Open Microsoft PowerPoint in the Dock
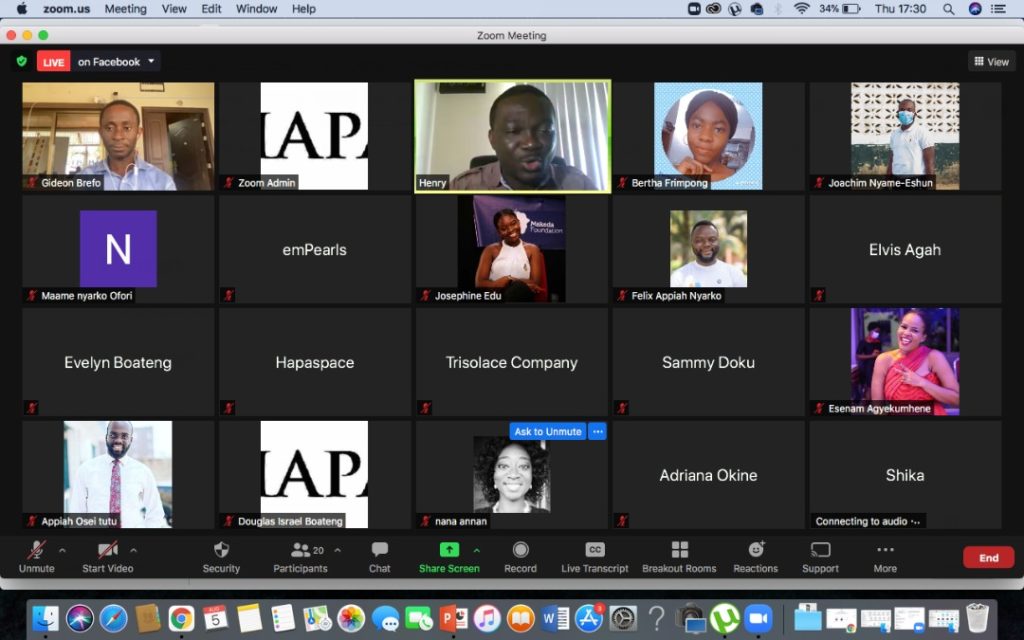The height and width of the screenshot is (640, 1024). (x=453, y=618)
